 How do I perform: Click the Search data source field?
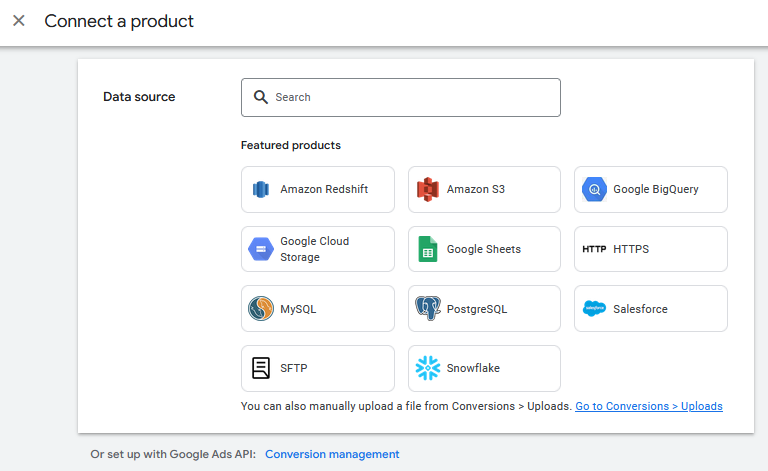coord(401,97)
